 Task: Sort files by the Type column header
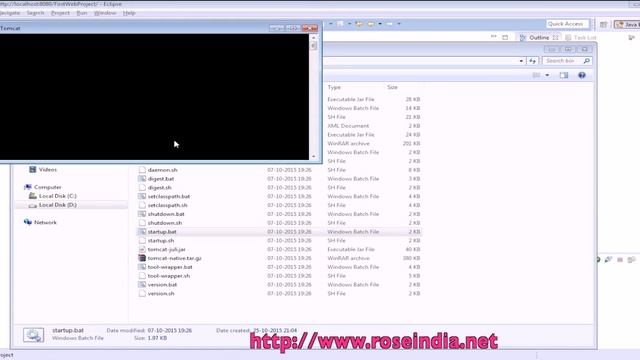click(x=334, y=87)
